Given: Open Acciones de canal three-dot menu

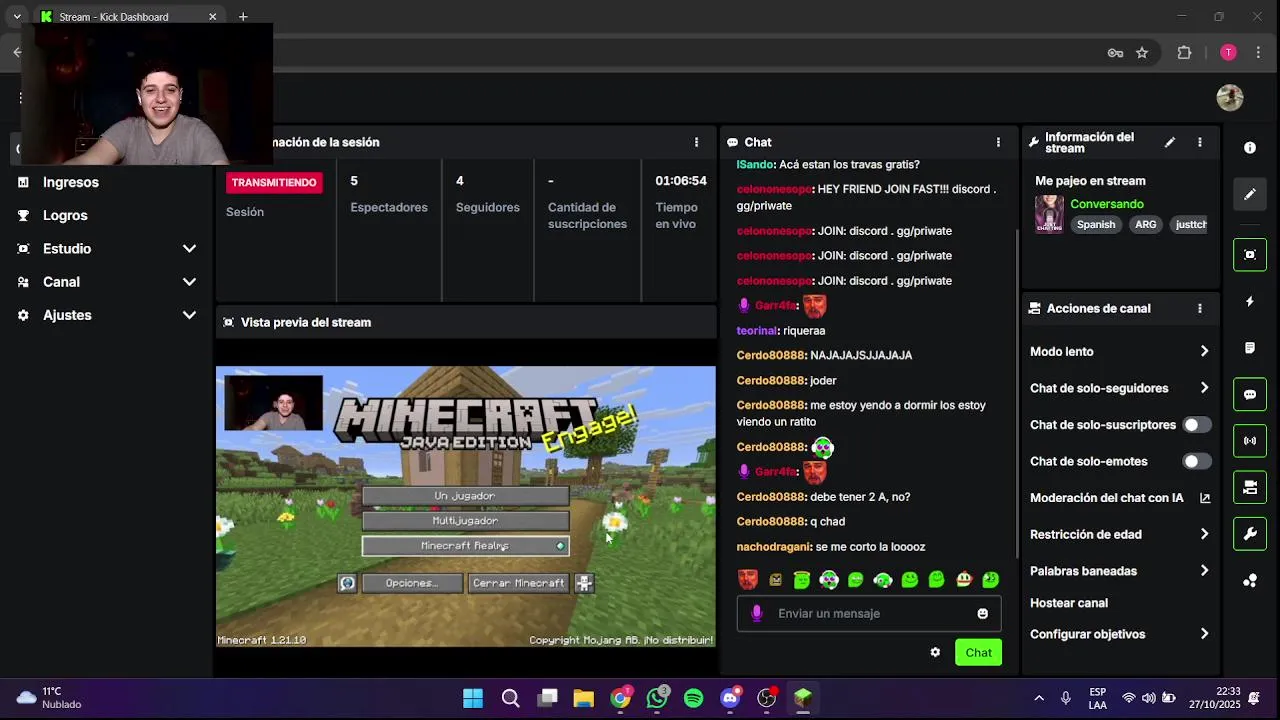Looking at the screenshot, I should 1200,308.
